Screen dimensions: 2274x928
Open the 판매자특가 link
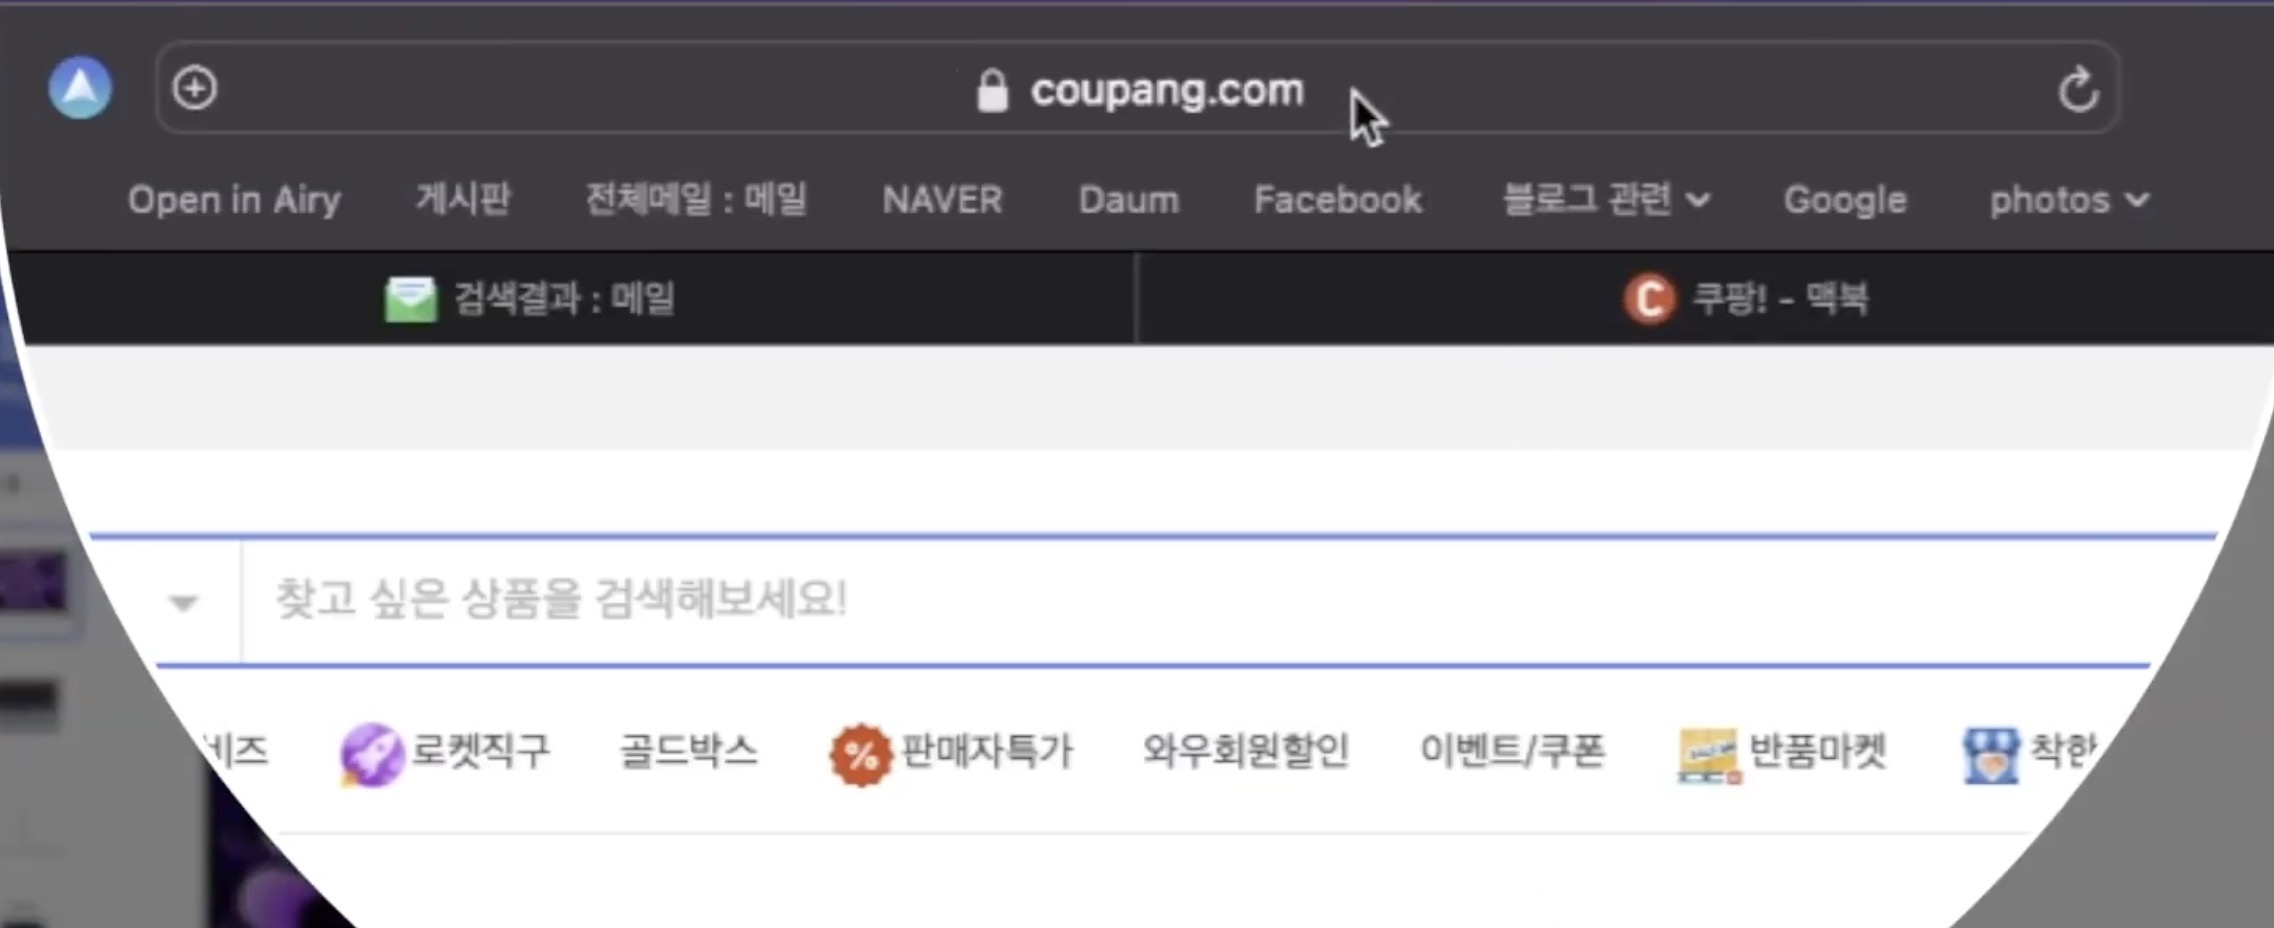point(986,751)
